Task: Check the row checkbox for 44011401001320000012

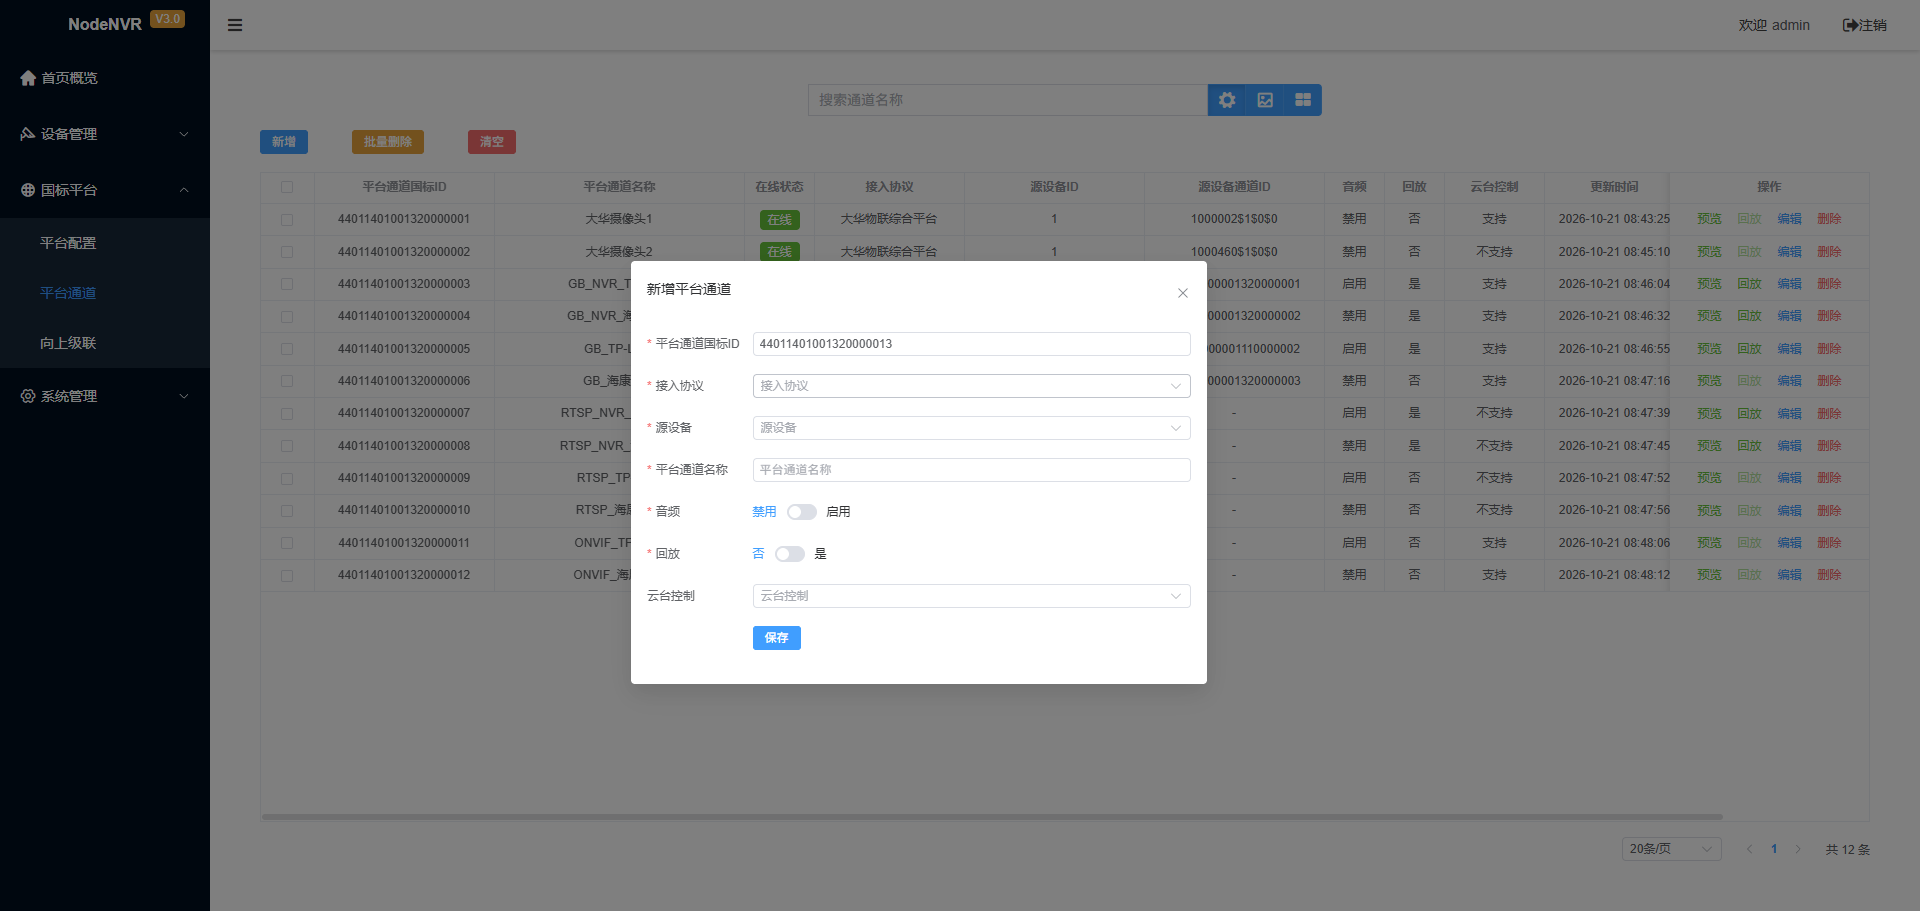Action: tap(287, 575)
